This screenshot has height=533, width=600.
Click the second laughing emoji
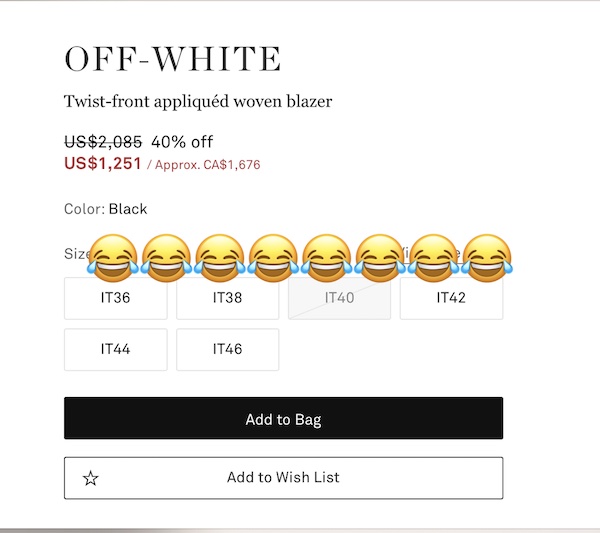tap(166, 258)
